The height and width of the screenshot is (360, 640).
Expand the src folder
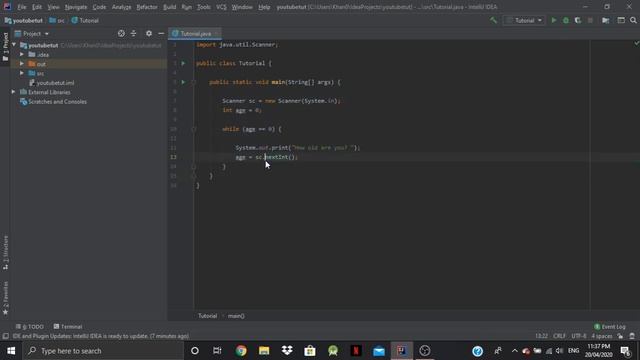(22, 73)
